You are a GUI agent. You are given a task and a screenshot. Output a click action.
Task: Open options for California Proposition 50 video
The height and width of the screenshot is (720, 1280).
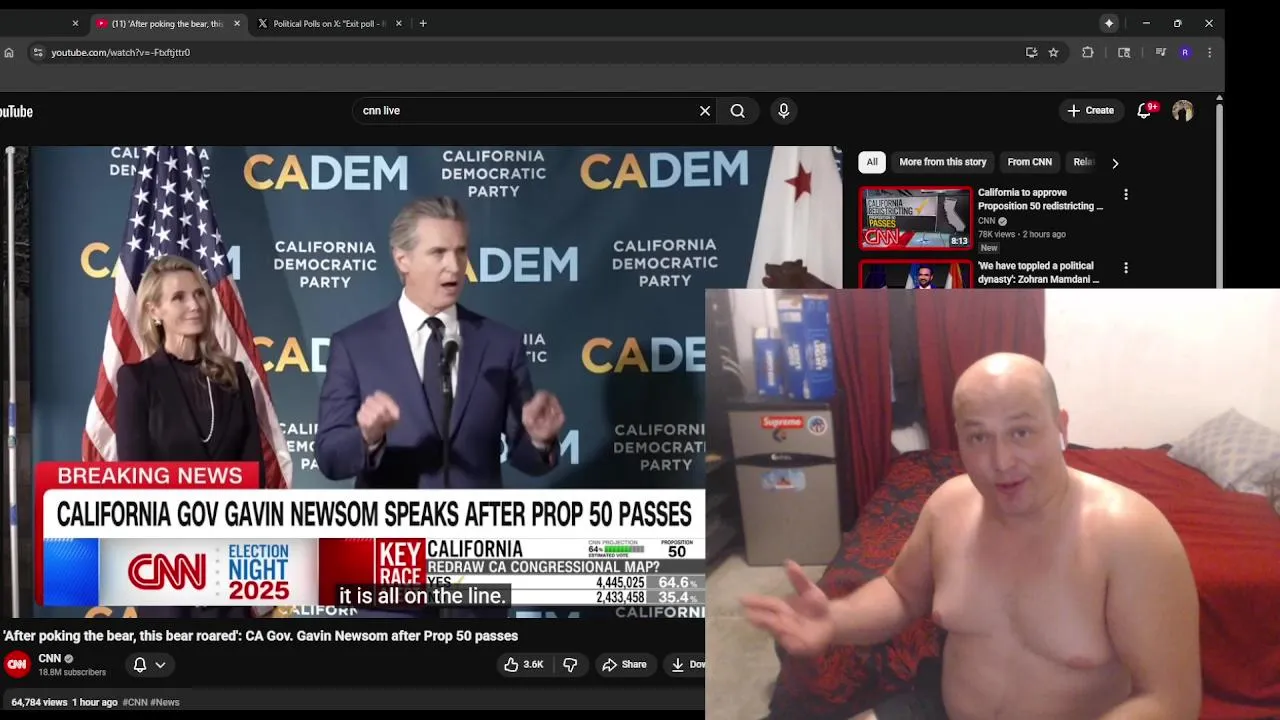pyautogui.click(x=1126, y=195)
